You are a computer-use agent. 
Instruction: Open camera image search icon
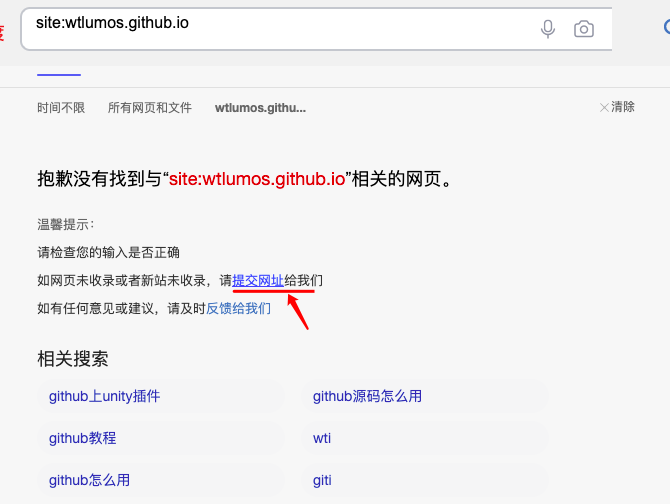(584, 29)
